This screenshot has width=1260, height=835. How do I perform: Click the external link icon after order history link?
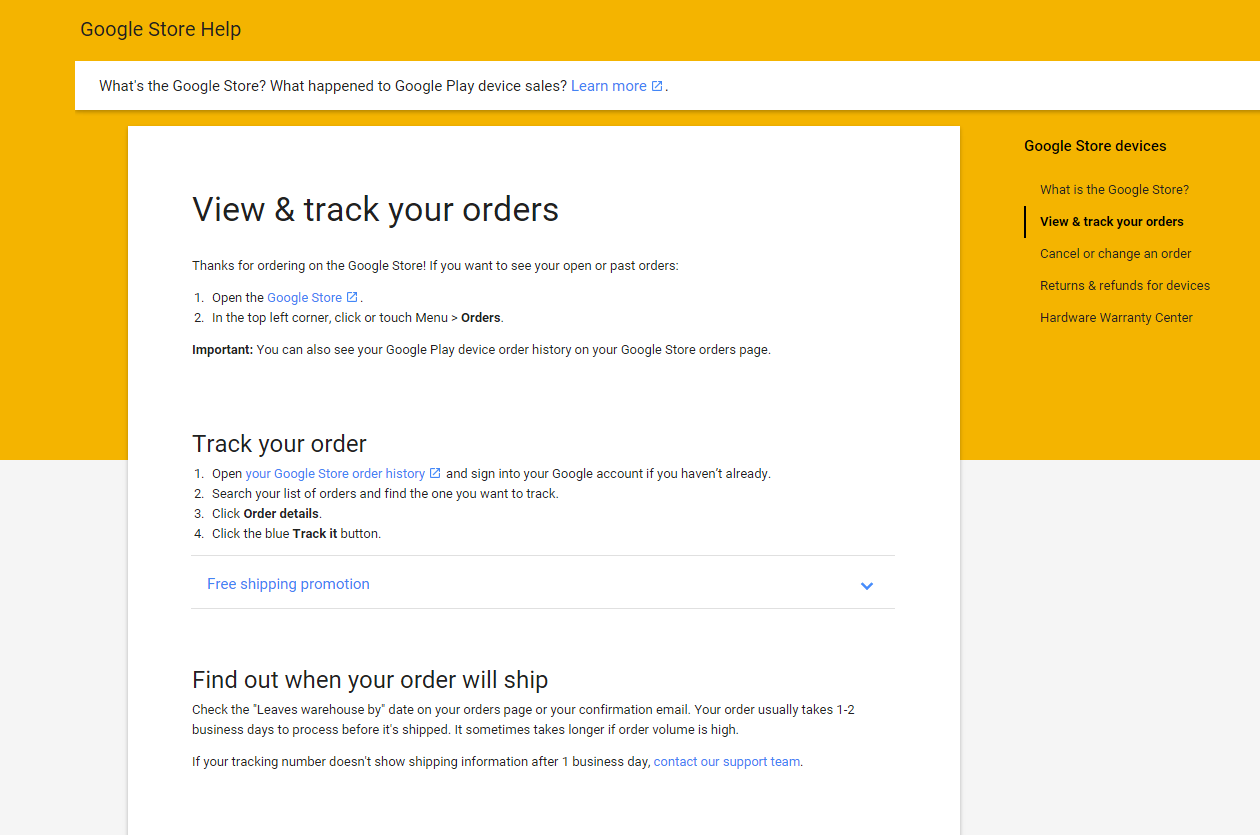(x=435, y=473)
